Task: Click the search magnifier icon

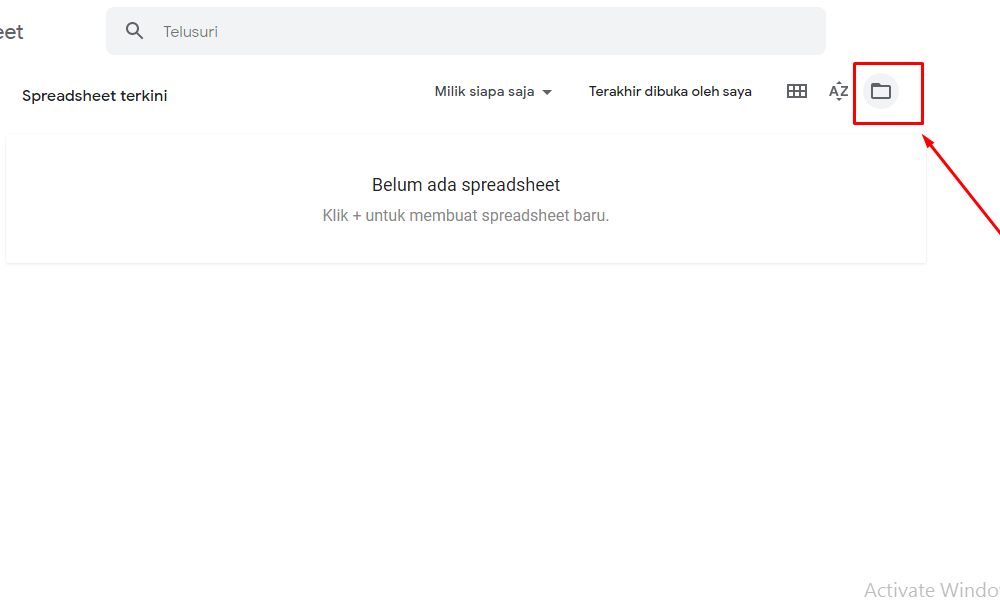Action: [134, 31]
